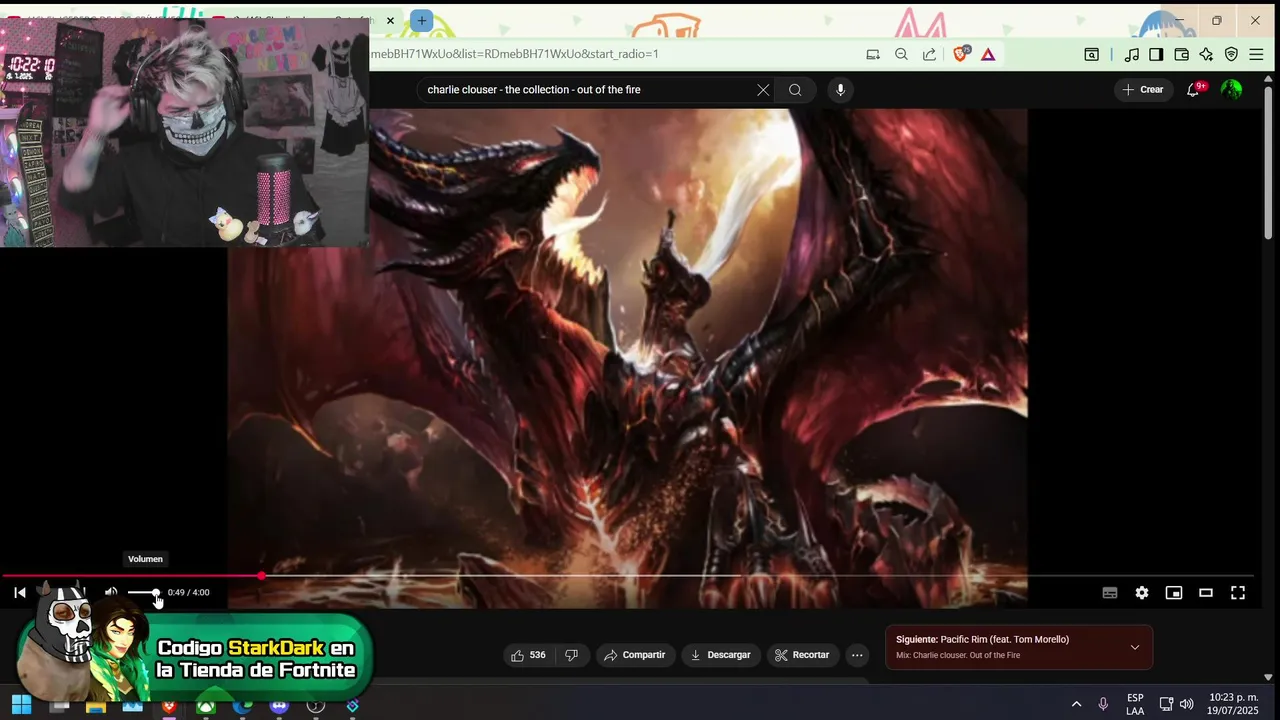1280x720 pixels.
Task: Toggle theater mode view
Action: [1206, 593]
